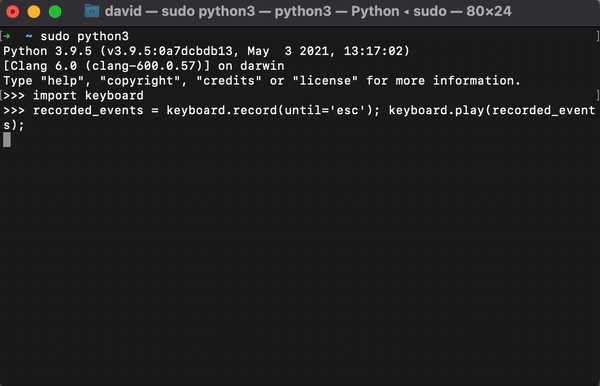Image resolution: width=600 pixels, height=386 pixels.
Task: Click the Python 3.9.5 version line
Action: click(x=206, y=51)
